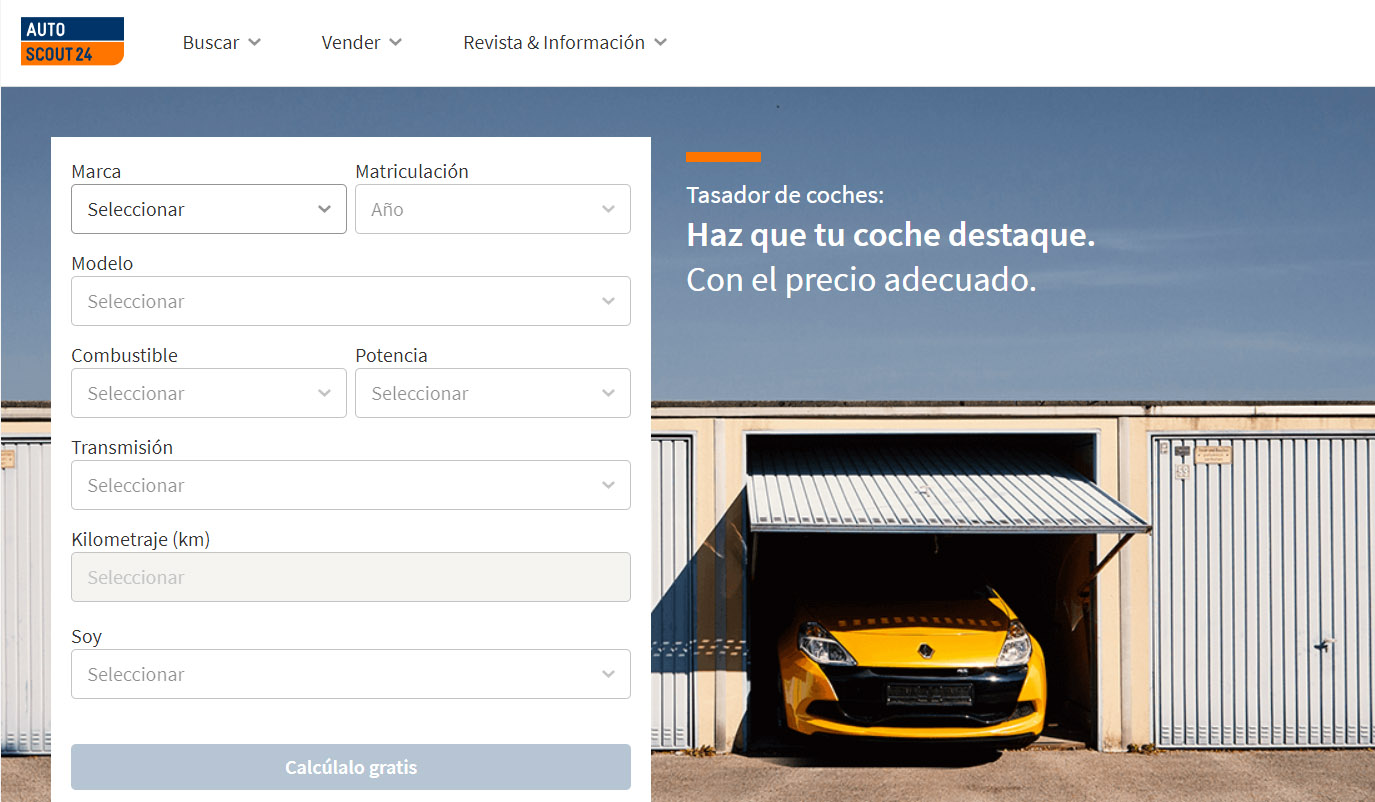Open the Soy dropdown

(x=350, y=674)
